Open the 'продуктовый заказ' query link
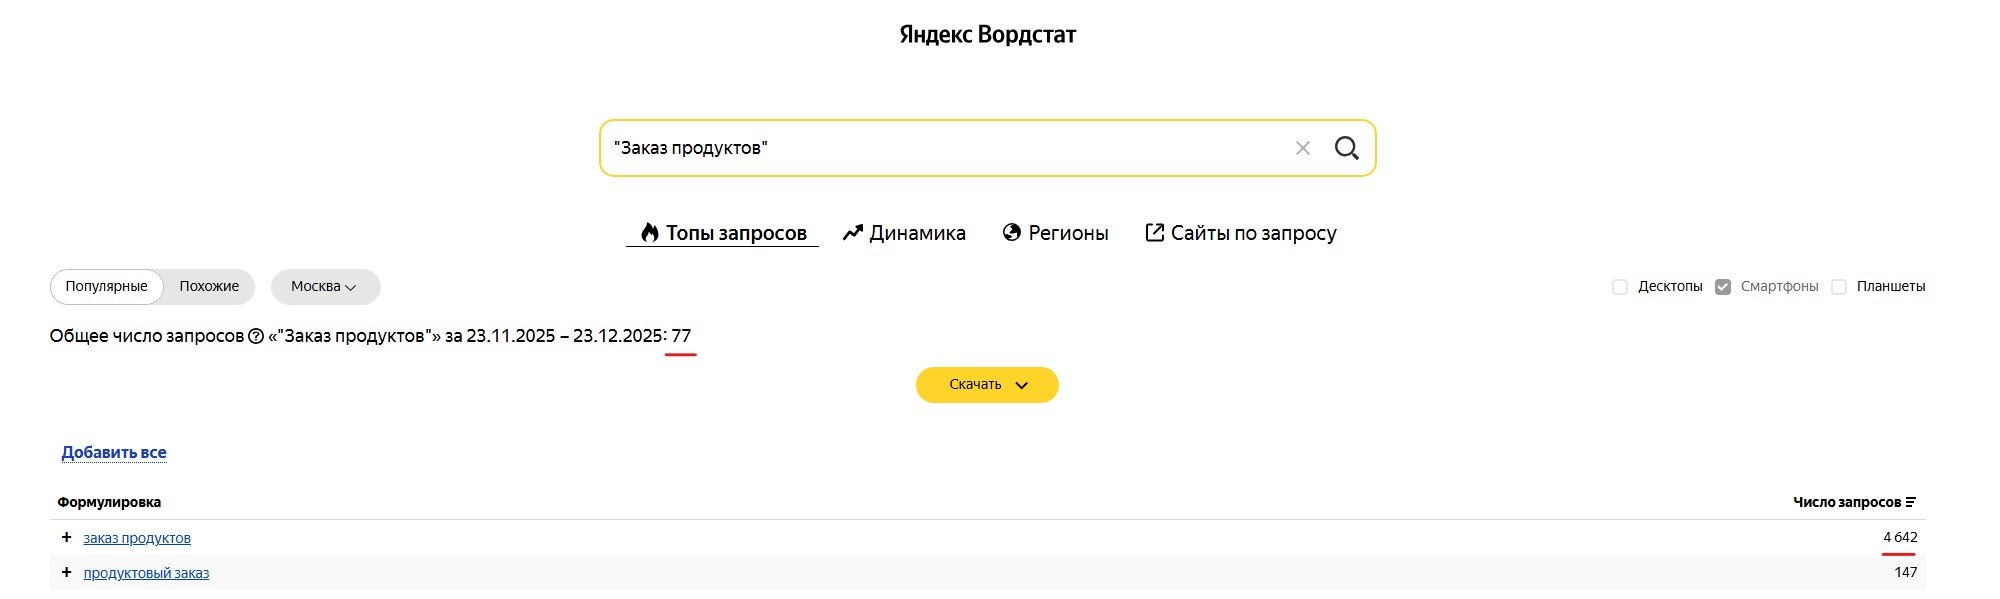 tap(146, 573)
